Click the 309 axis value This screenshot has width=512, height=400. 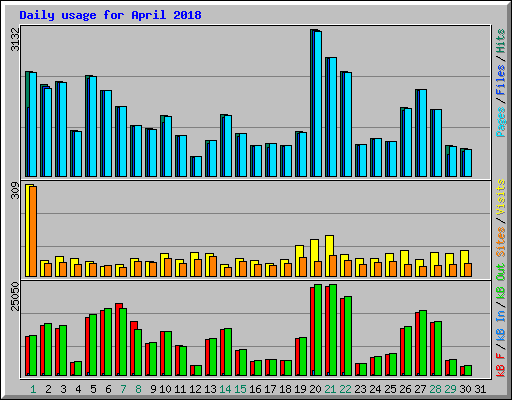pos(15,190)
